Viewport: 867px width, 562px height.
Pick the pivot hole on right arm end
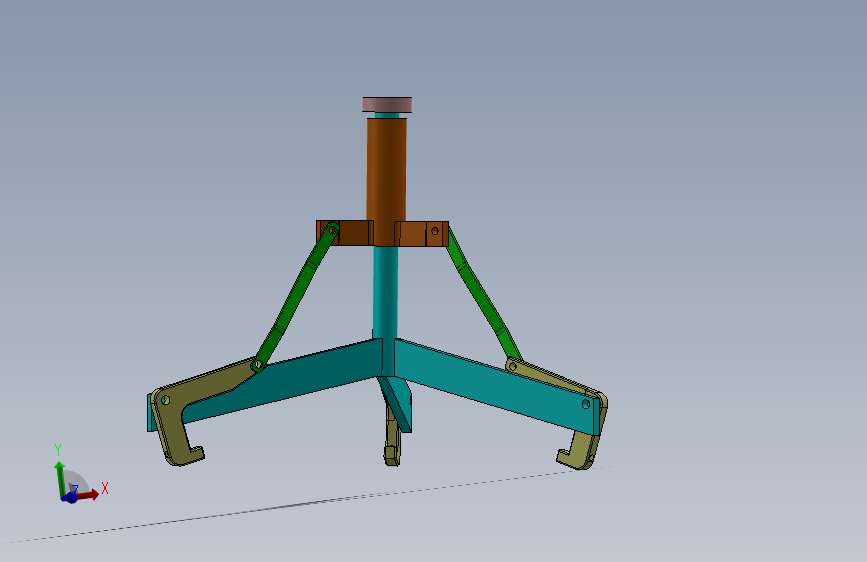click(x=586, y=404)
